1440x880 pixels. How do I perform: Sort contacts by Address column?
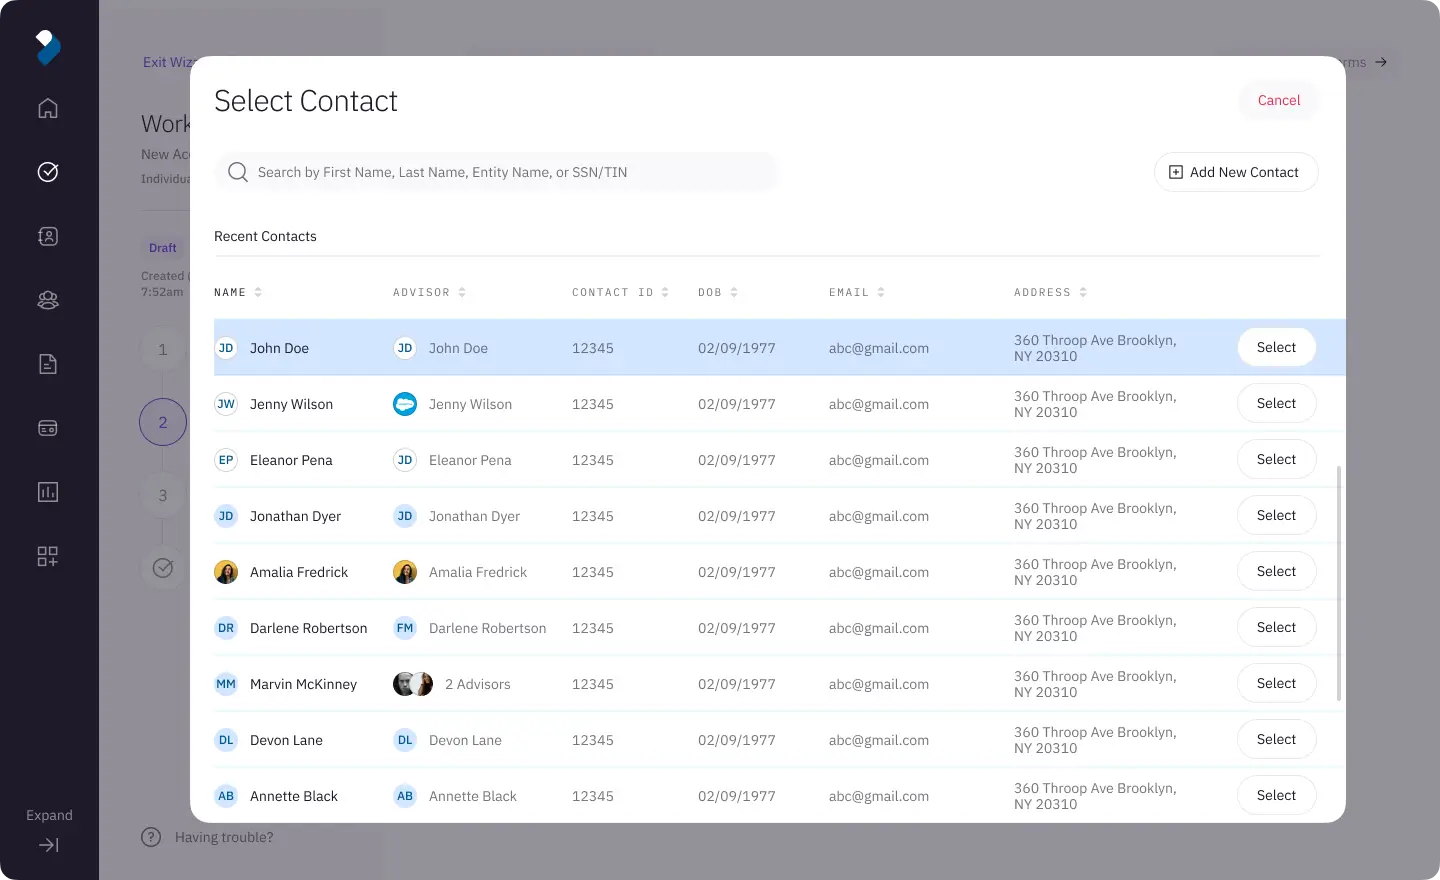[1050, 292]
